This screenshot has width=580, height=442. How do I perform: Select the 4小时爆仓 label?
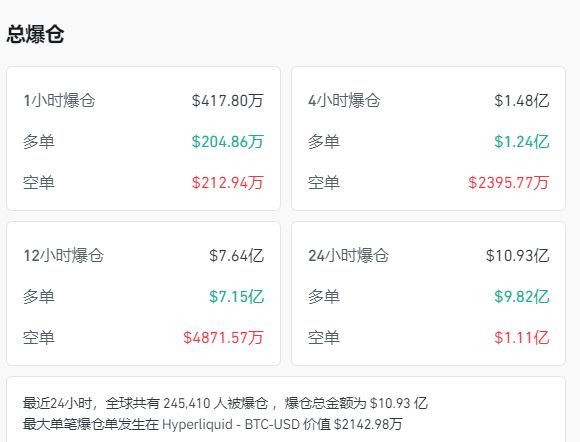point(344,101)
